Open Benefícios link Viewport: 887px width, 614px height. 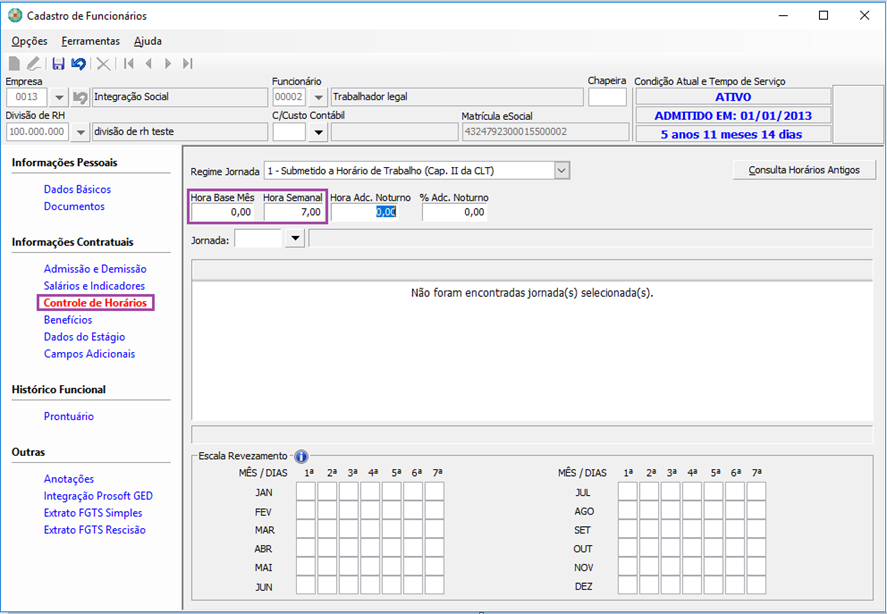click(68, 320)
